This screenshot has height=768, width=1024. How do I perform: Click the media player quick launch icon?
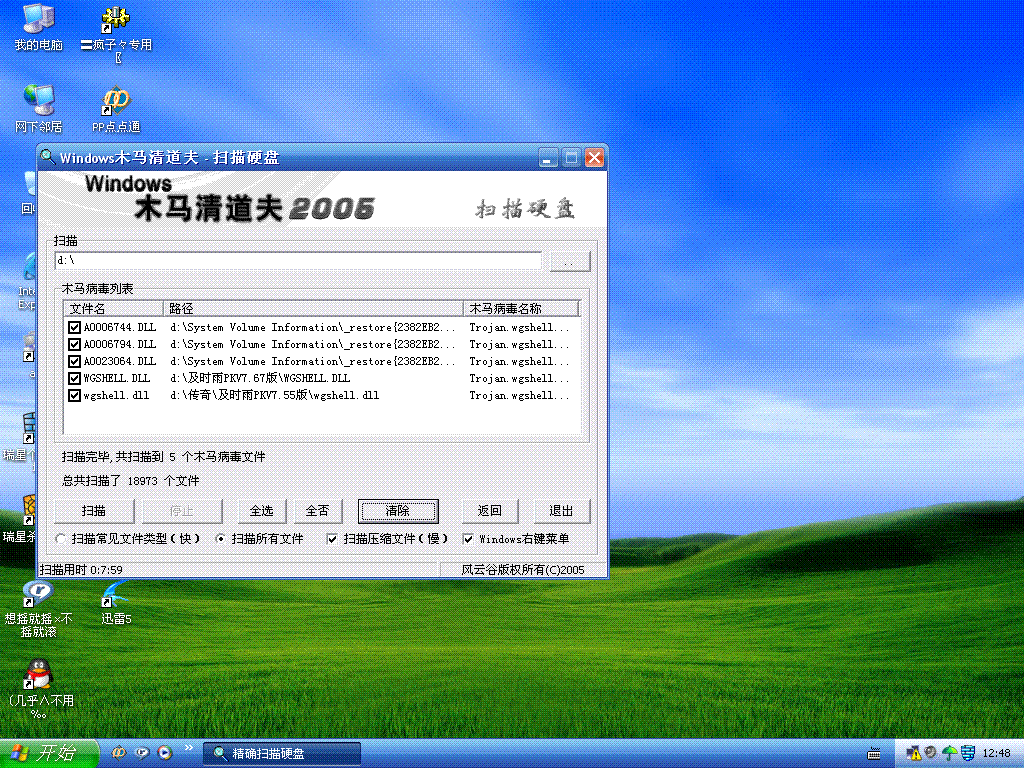point(165,753)
